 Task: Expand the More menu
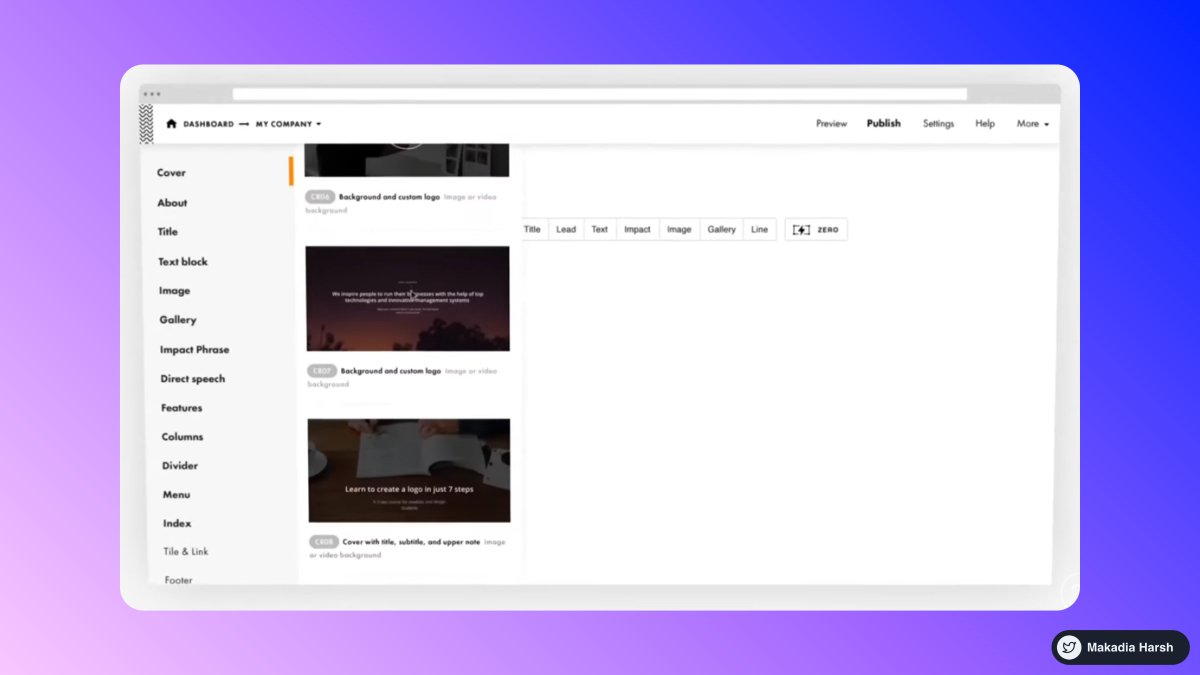point(1032,123)
